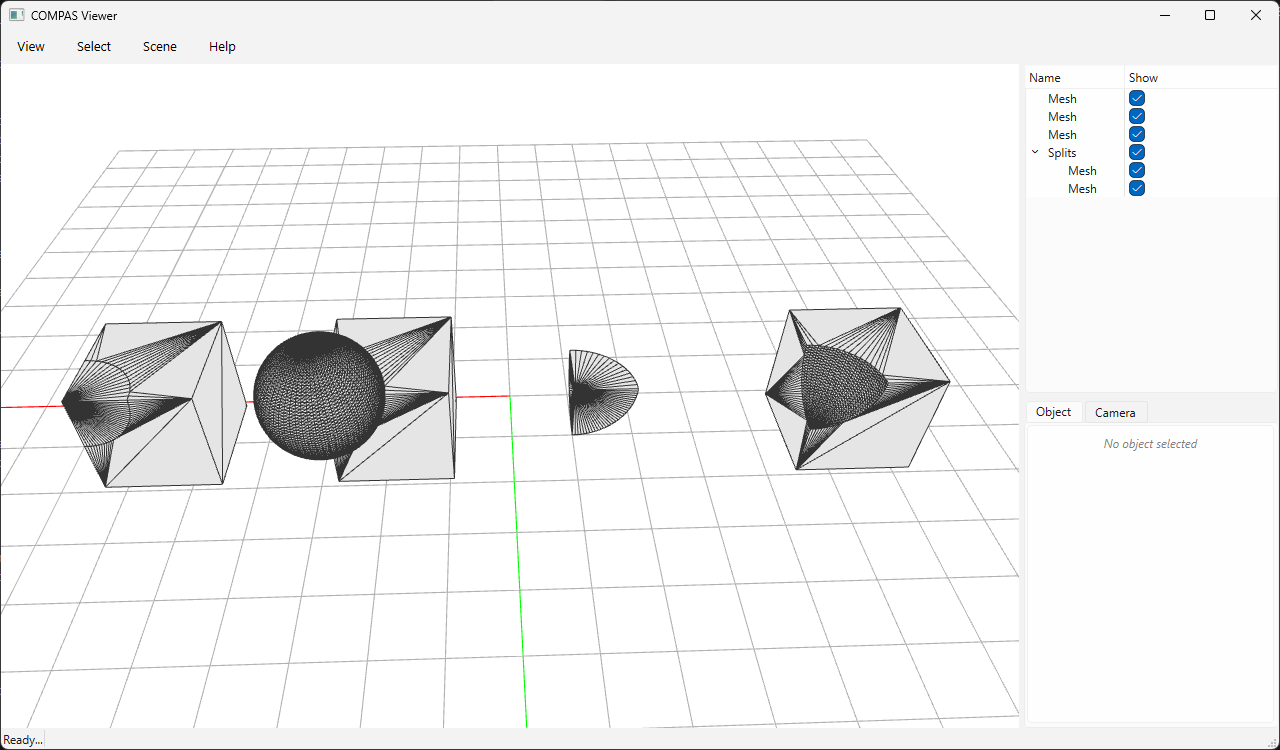
Task: Click the COMPAS Viewer title bar icon
Action: pyautogui.click(x=16, y=15)
